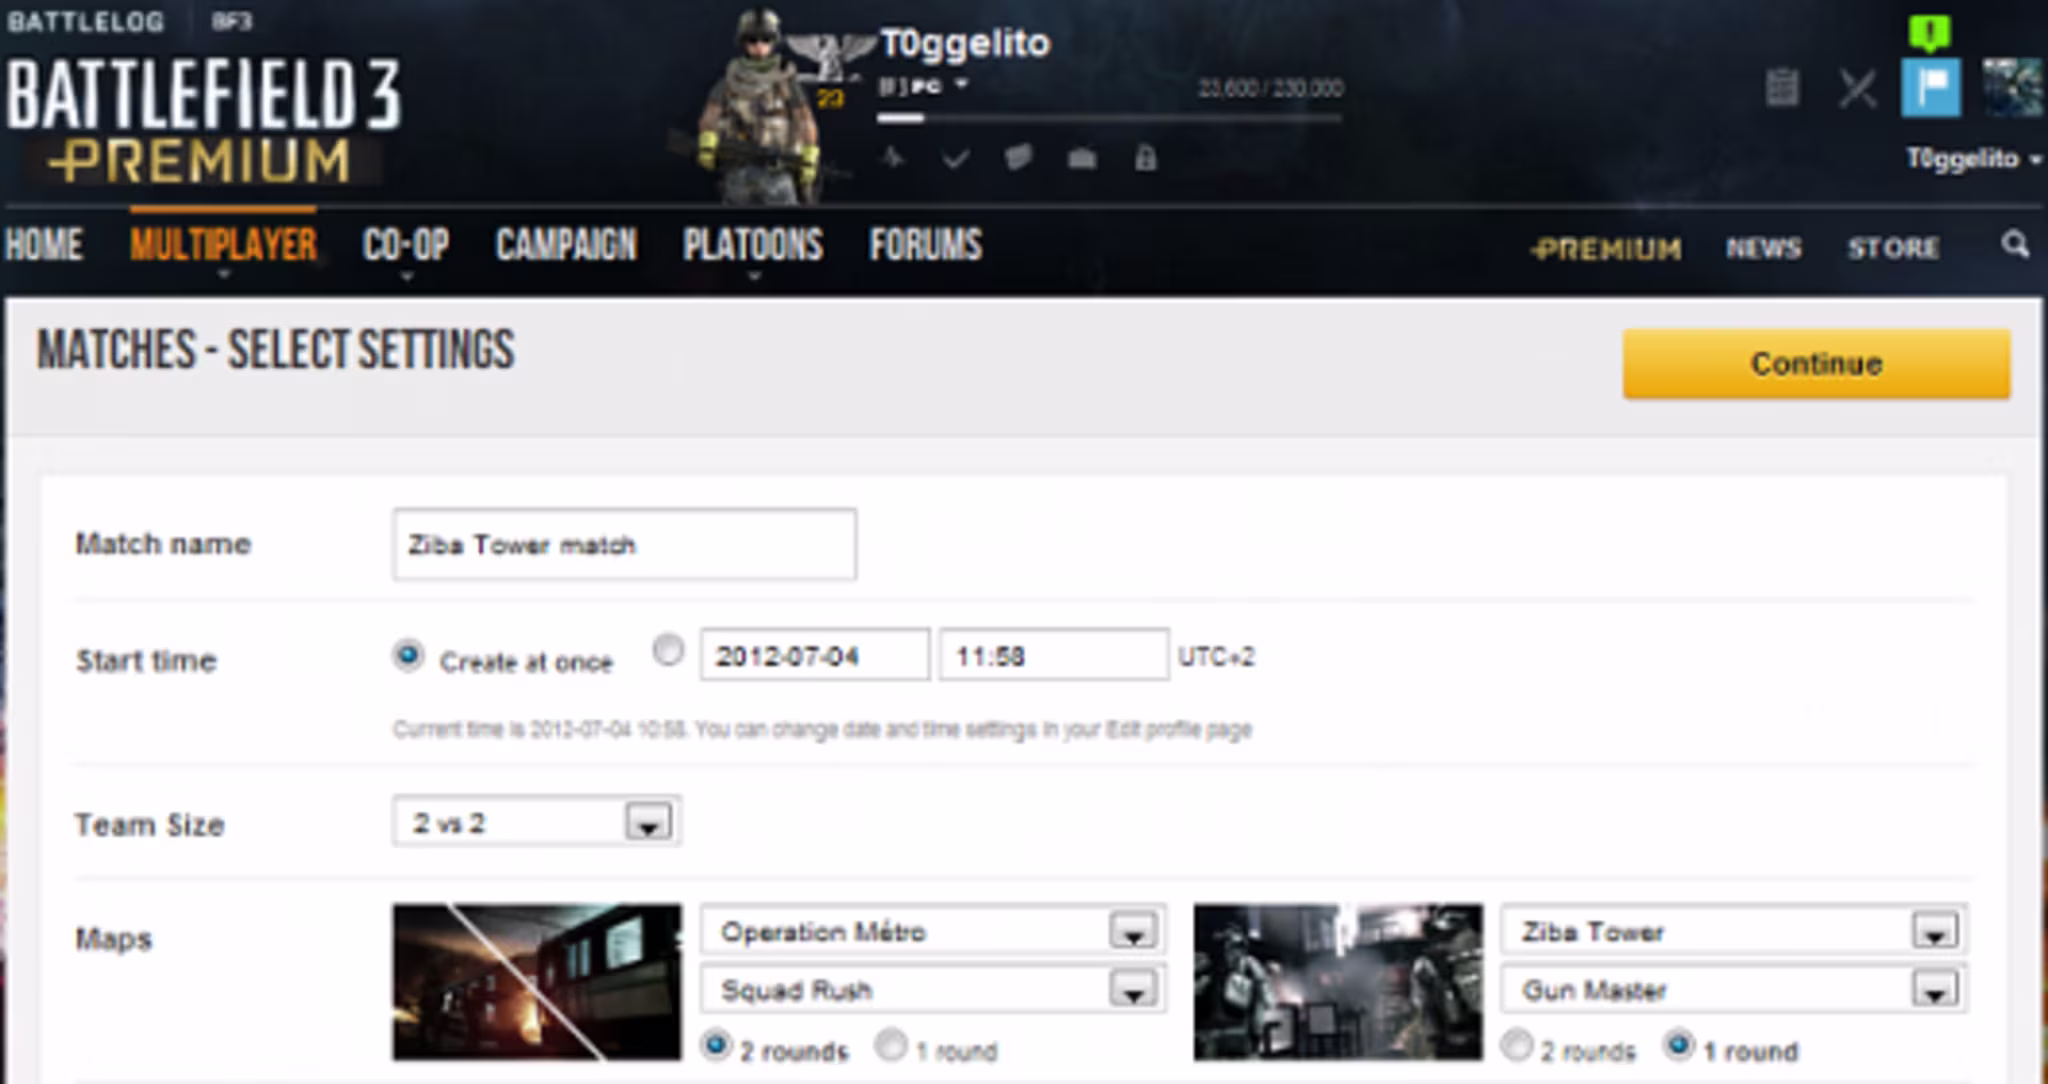Open the Squad Rush game mode dropdown
The image size is (2048, 1084).
(933, 989)
